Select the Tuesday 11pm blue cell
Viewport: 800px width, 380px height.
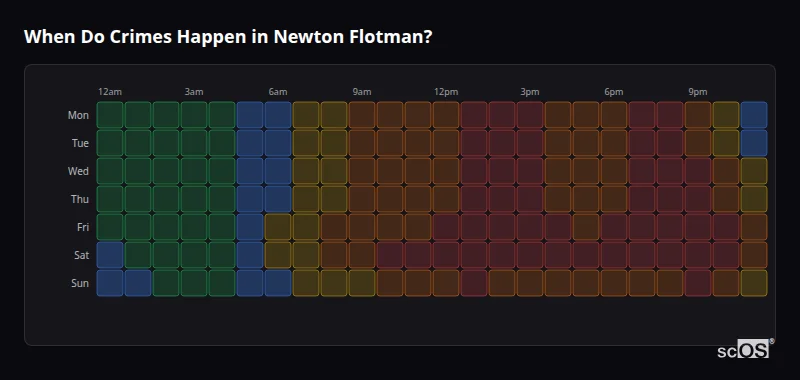click(x=754, y=143)
